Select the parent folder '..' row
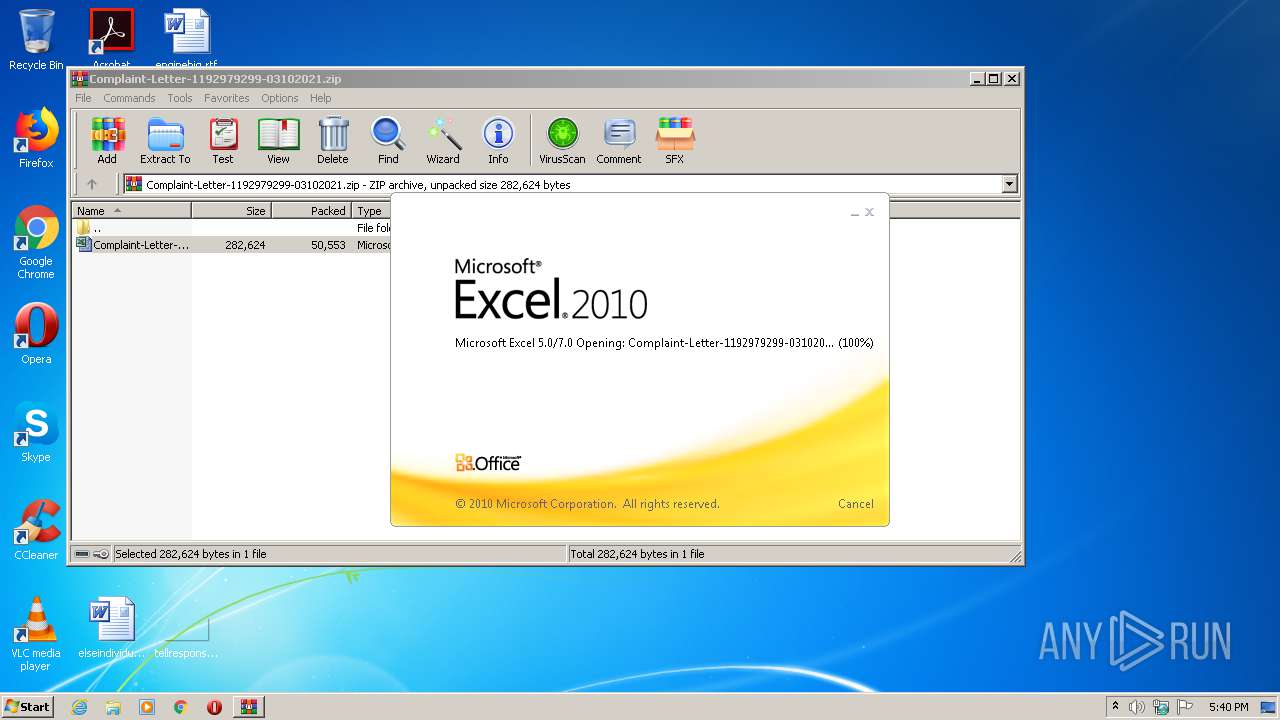The image size is (1280, 720). [x=231, y=228]
